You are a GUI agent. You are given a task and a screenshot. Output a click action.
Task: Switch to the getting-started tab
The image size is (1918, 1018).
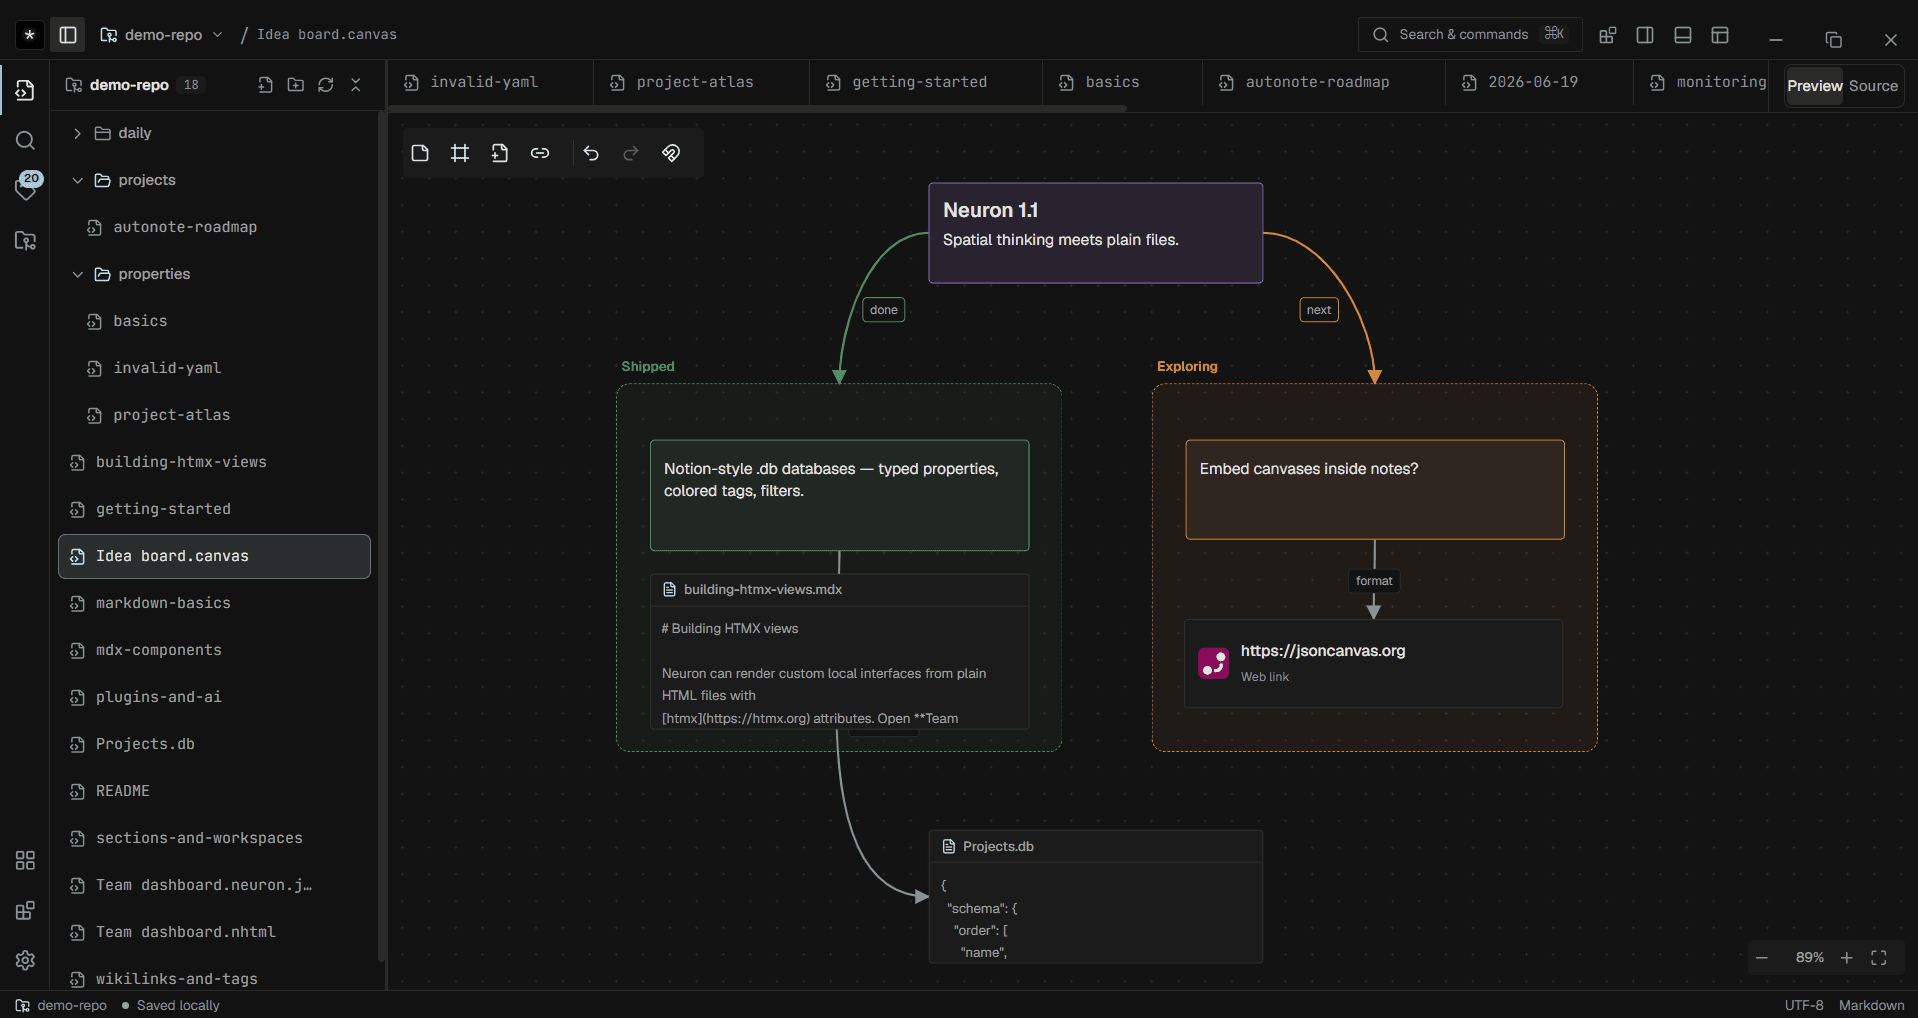[x=924, y=82]
